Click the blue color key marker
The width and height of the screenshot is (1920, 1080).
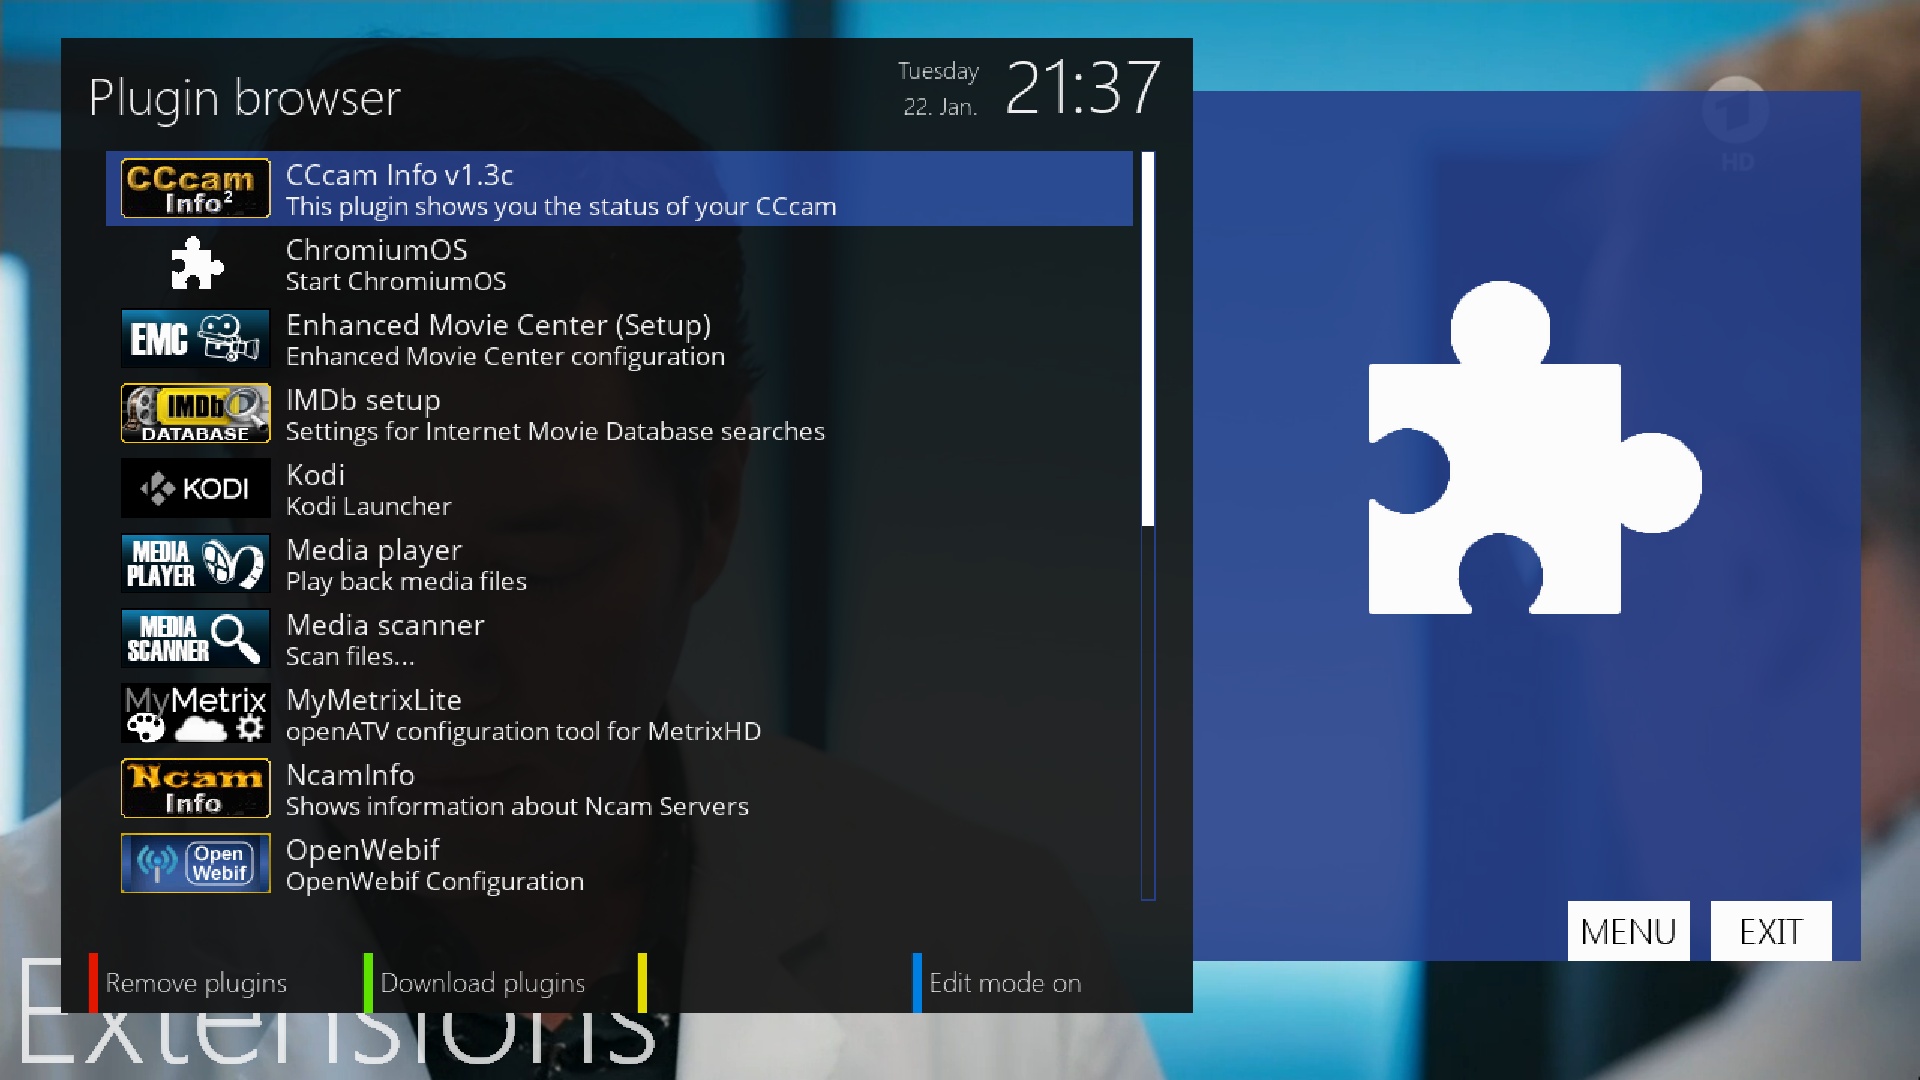[x=917, y=983]
